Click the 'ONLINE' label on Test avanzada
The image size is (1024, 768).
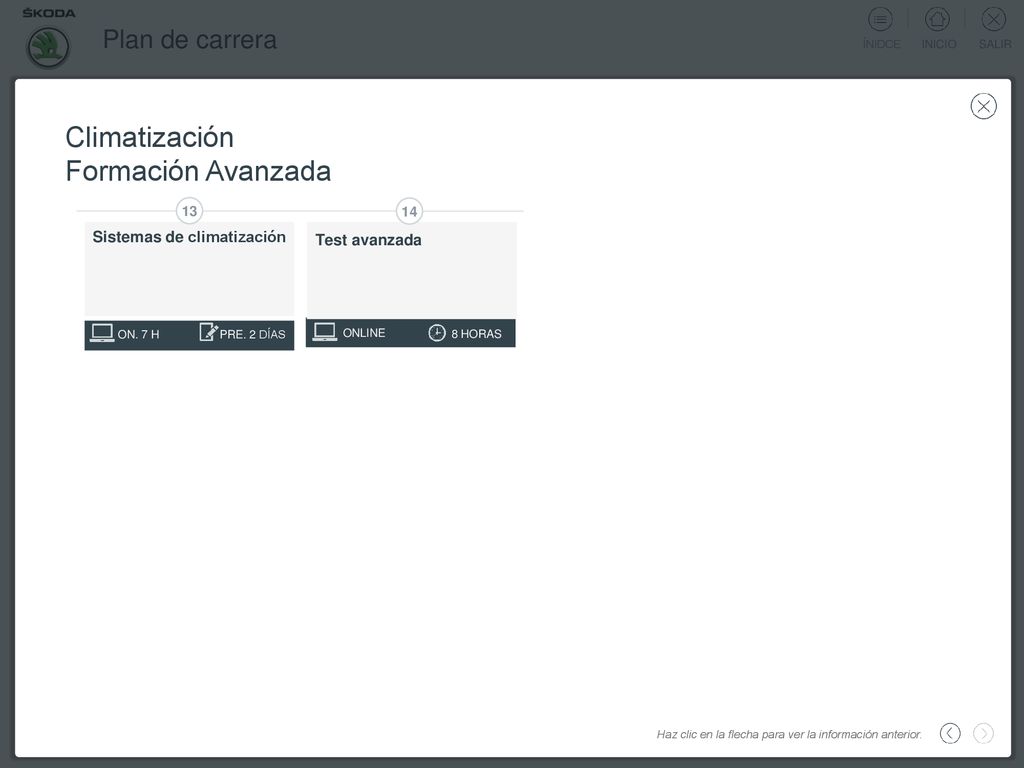(364, 333)
